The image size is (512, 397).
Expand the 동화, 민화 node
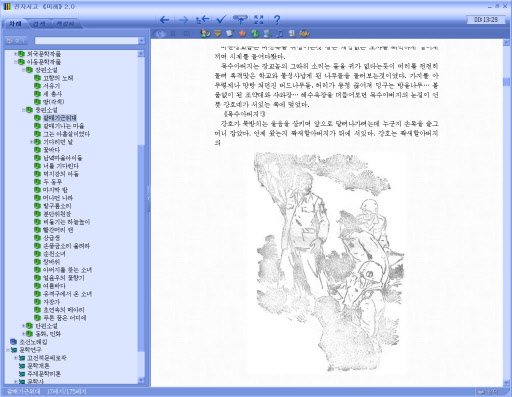pos(24,333)
